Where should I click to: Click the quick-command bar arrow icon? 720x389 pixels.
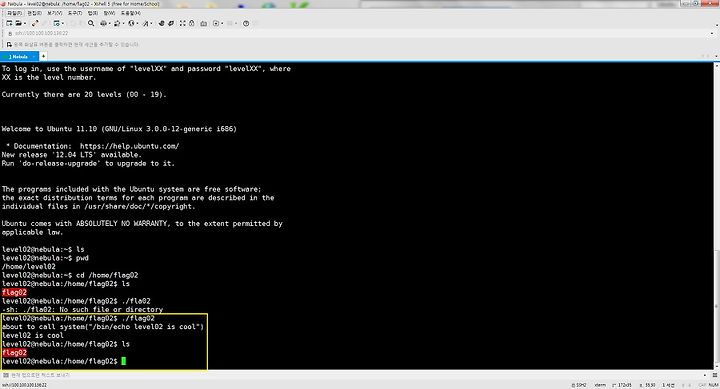(x=9, y=45)
